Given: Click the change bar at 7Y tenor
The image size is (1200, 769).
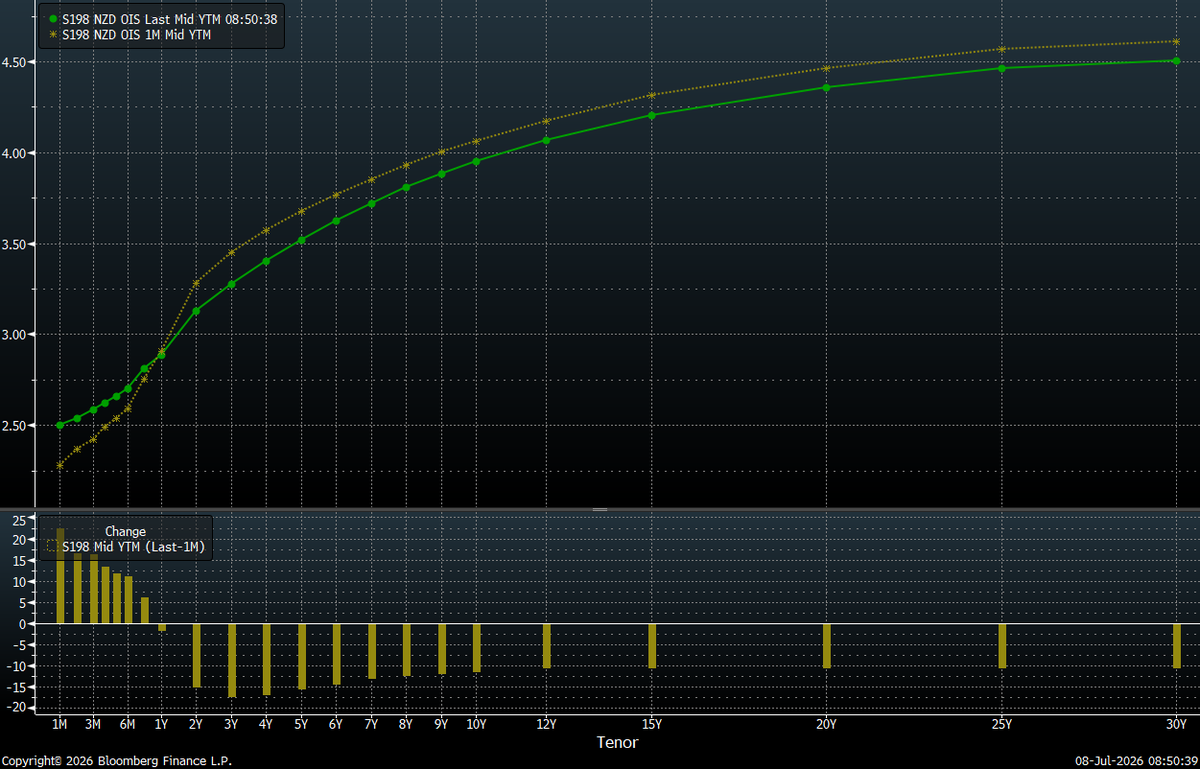Looking at the screenshot, I should (x=372, y=652).
